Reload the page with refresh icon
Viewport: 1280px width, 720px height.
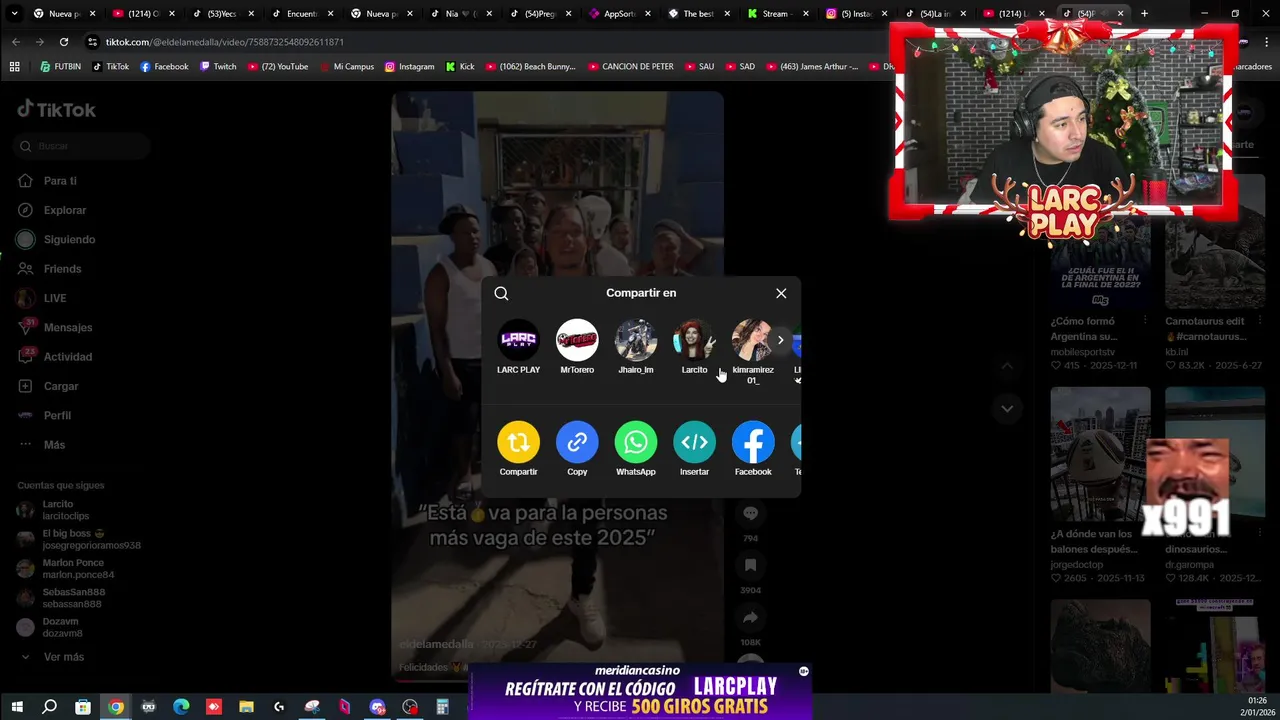pyautogui.click(x=63, y=42)
